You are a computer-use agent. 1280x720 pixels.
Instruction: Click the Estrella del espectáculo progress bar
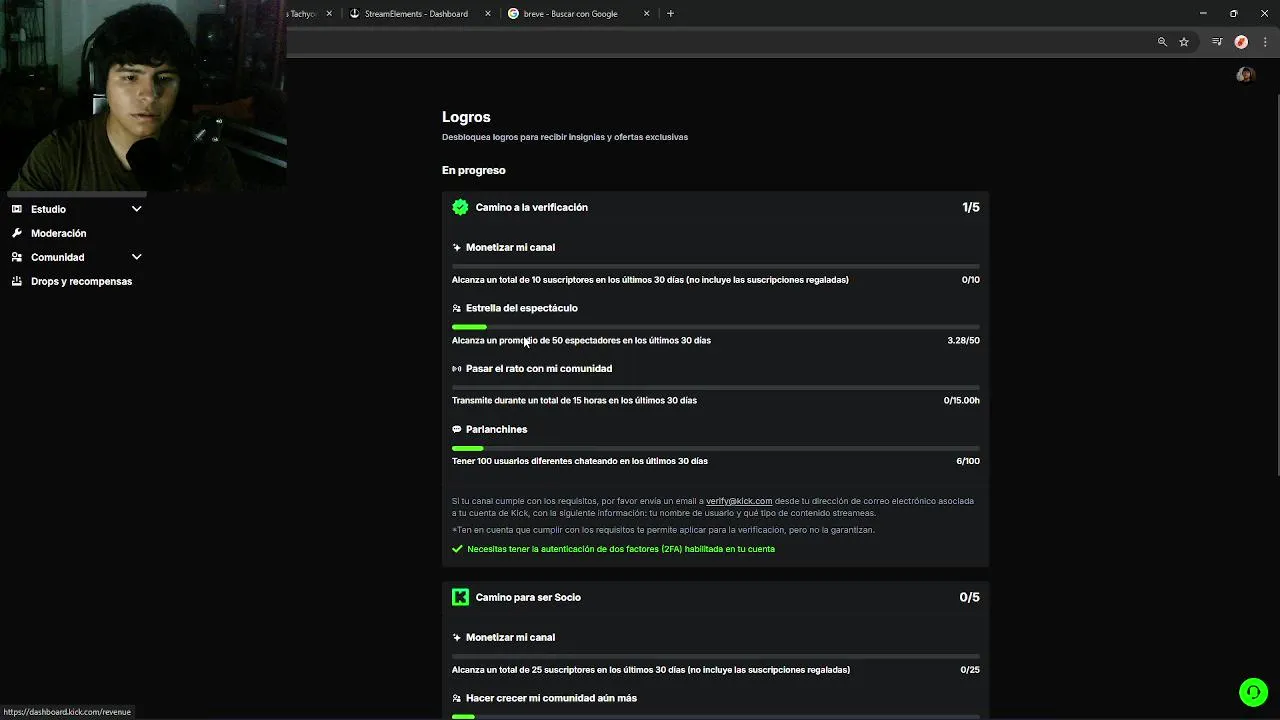pos(715,327)
